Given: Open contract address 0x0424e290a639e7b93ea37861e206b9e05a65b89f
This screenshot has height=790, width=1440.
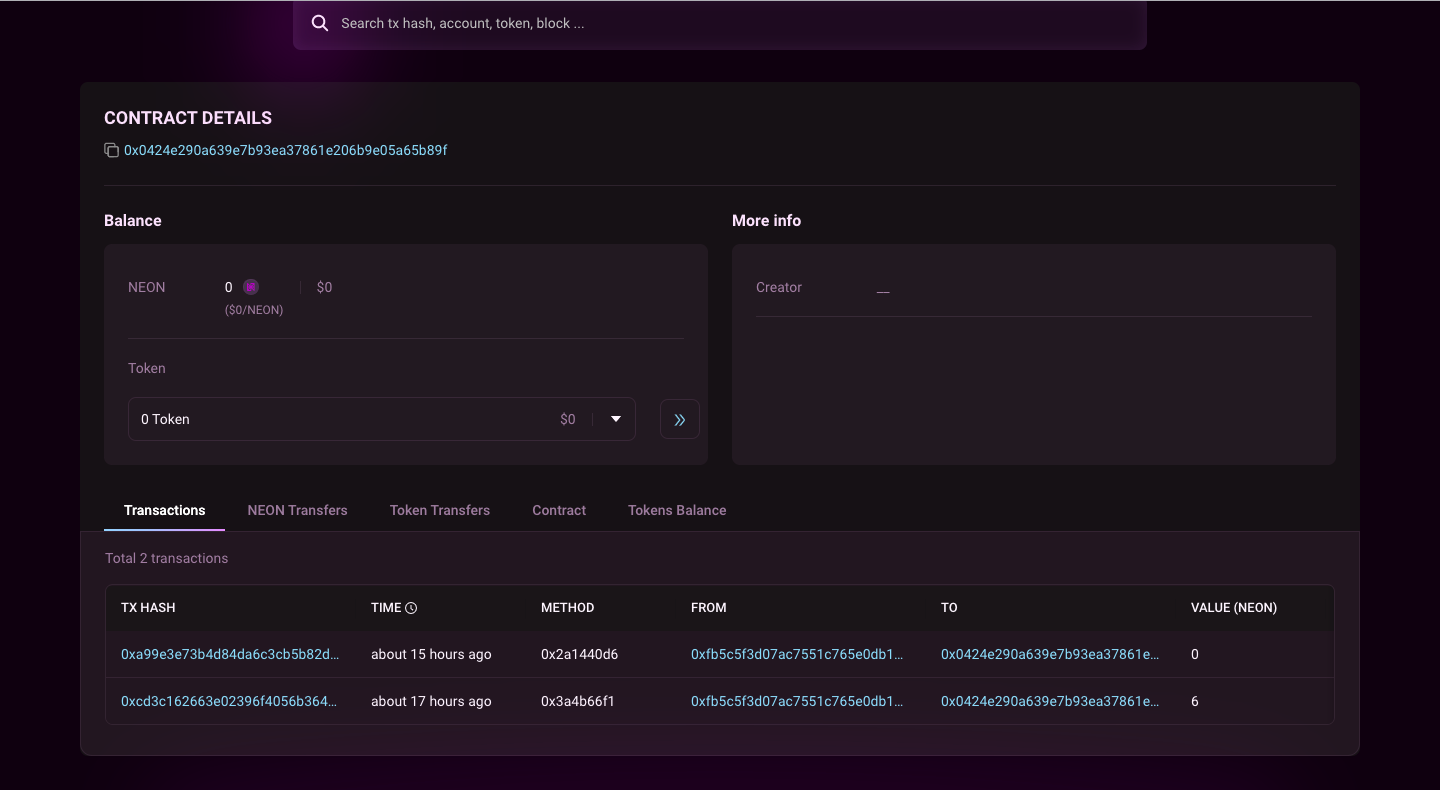Looking at the screenshot, I should [285, 149].
